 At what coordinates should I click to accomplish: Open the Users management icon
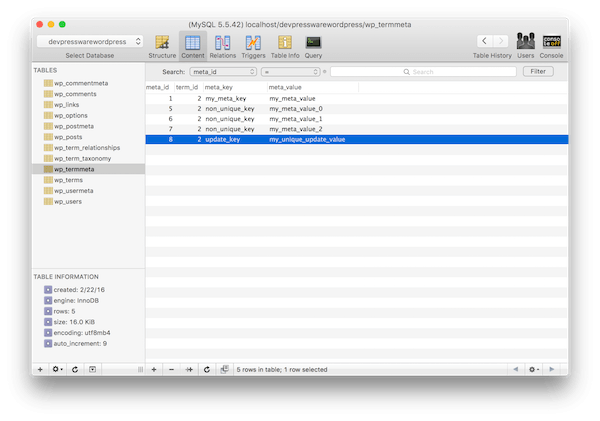(x=525, y=46)
